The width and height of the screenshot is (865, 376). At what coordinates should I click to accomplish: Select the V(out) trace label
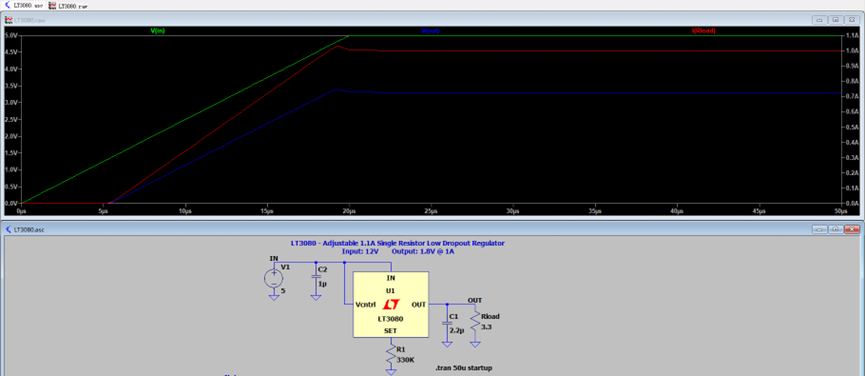pos(430,31)
